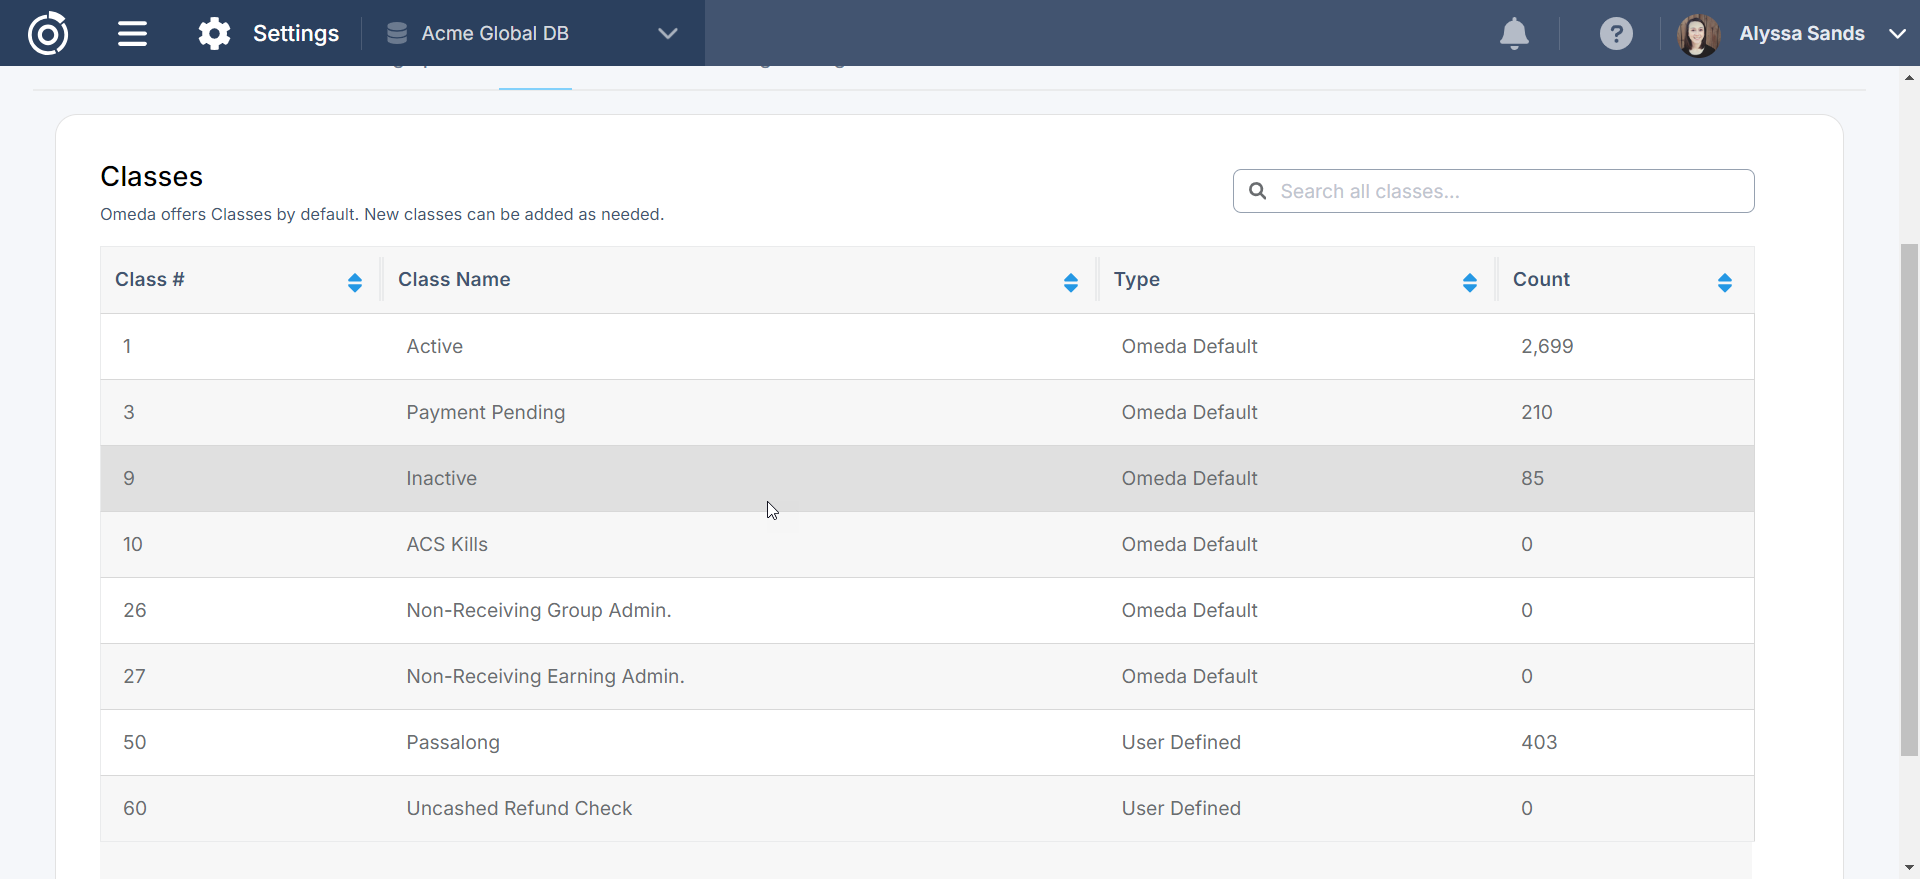Screen dimensions: 1920x879
Task: Click the vertical page scrollbar thumb
Action: pyautogui.click(x=1909, y=500)
